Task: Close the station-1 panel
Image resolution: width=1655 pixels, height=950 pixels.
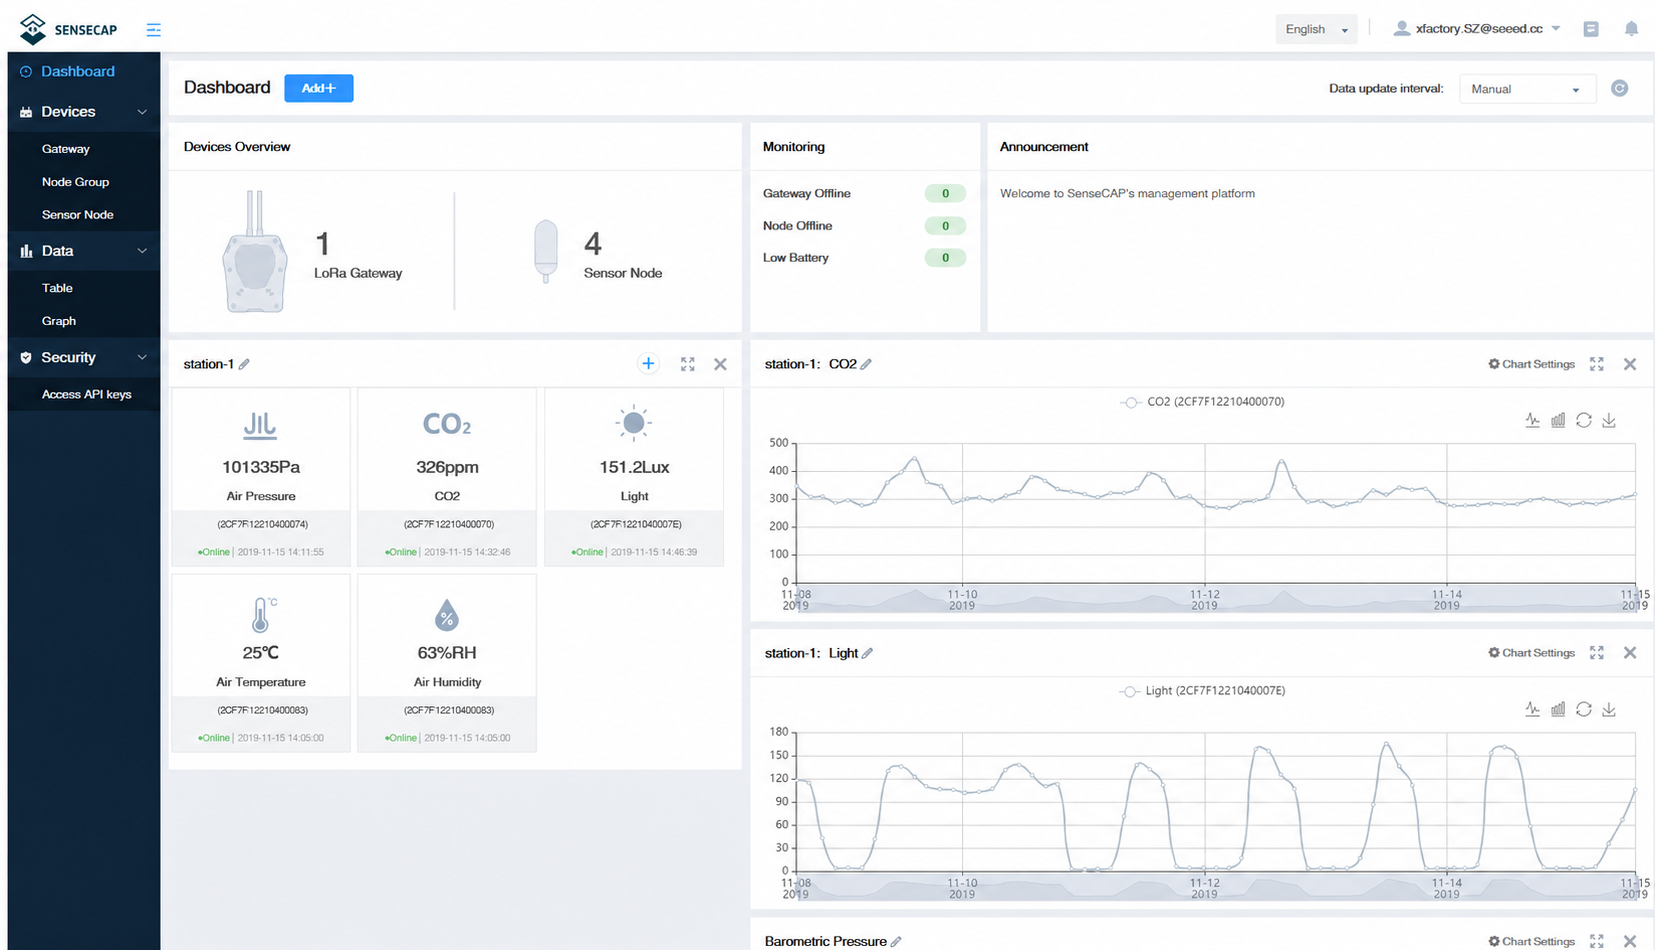Action: (720, 364)
